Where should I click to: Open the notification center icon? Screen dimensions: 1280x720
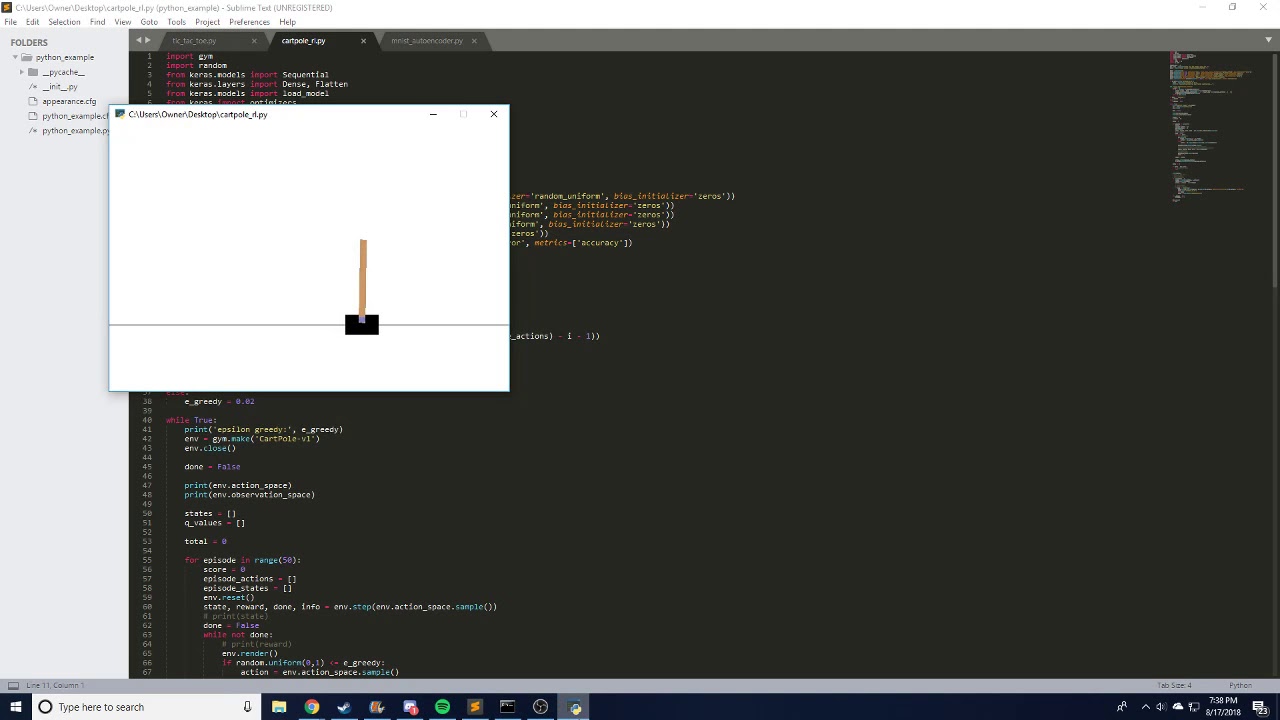[x=1262, y=707]
